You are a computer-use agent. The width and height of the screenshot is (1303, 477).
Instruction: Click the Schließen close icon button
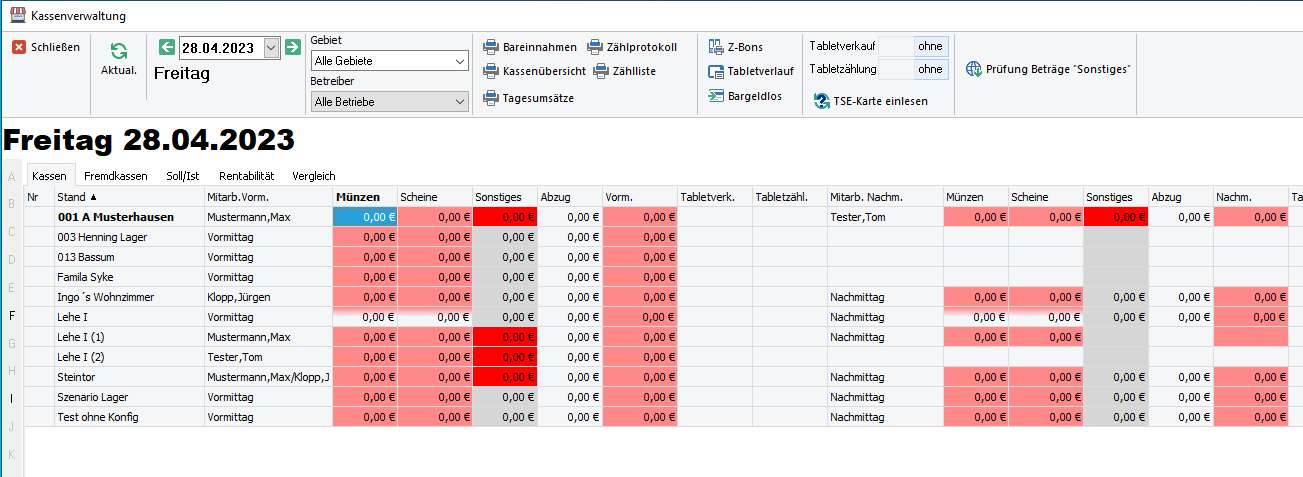point(20,47)
